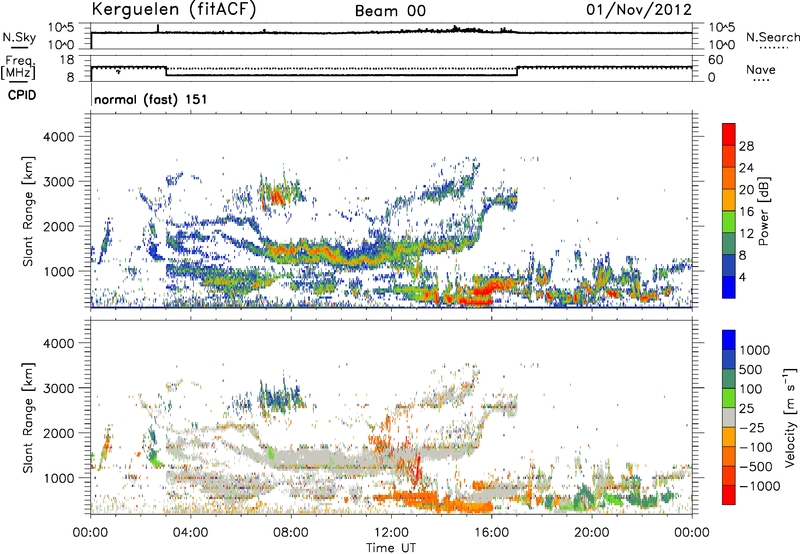Click the '4' tick on power colorbar

pos(742,278)
